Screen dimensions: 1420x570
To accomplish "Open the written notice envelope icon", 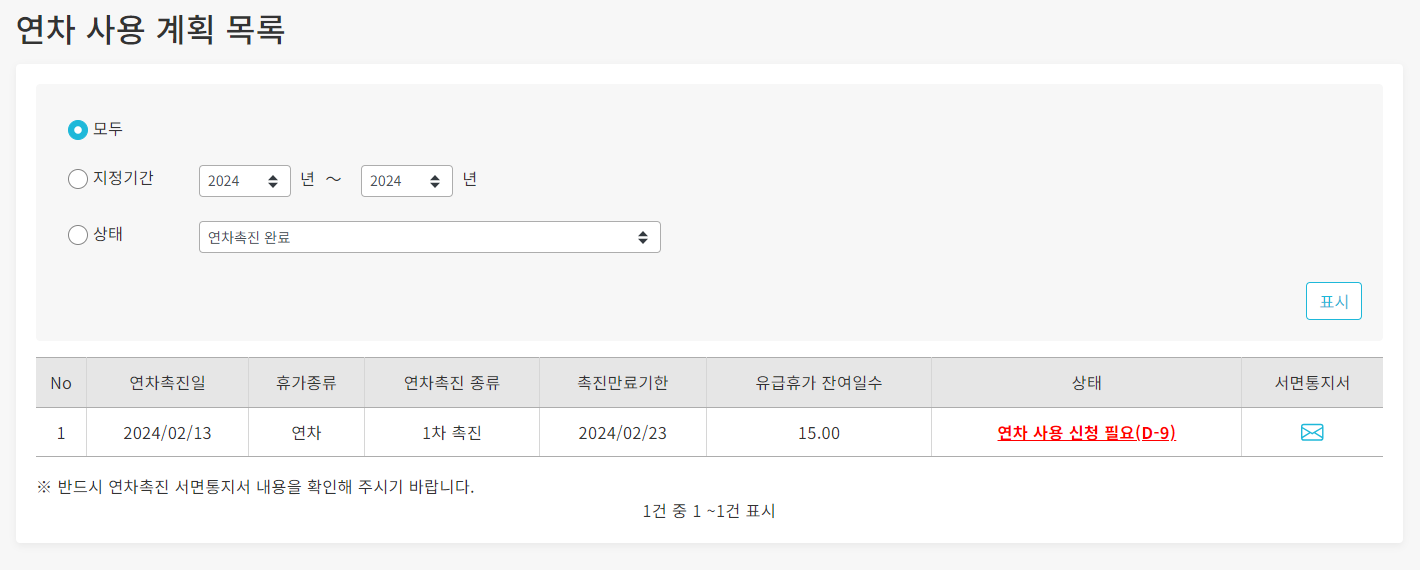I will (x=1312, y=433).
